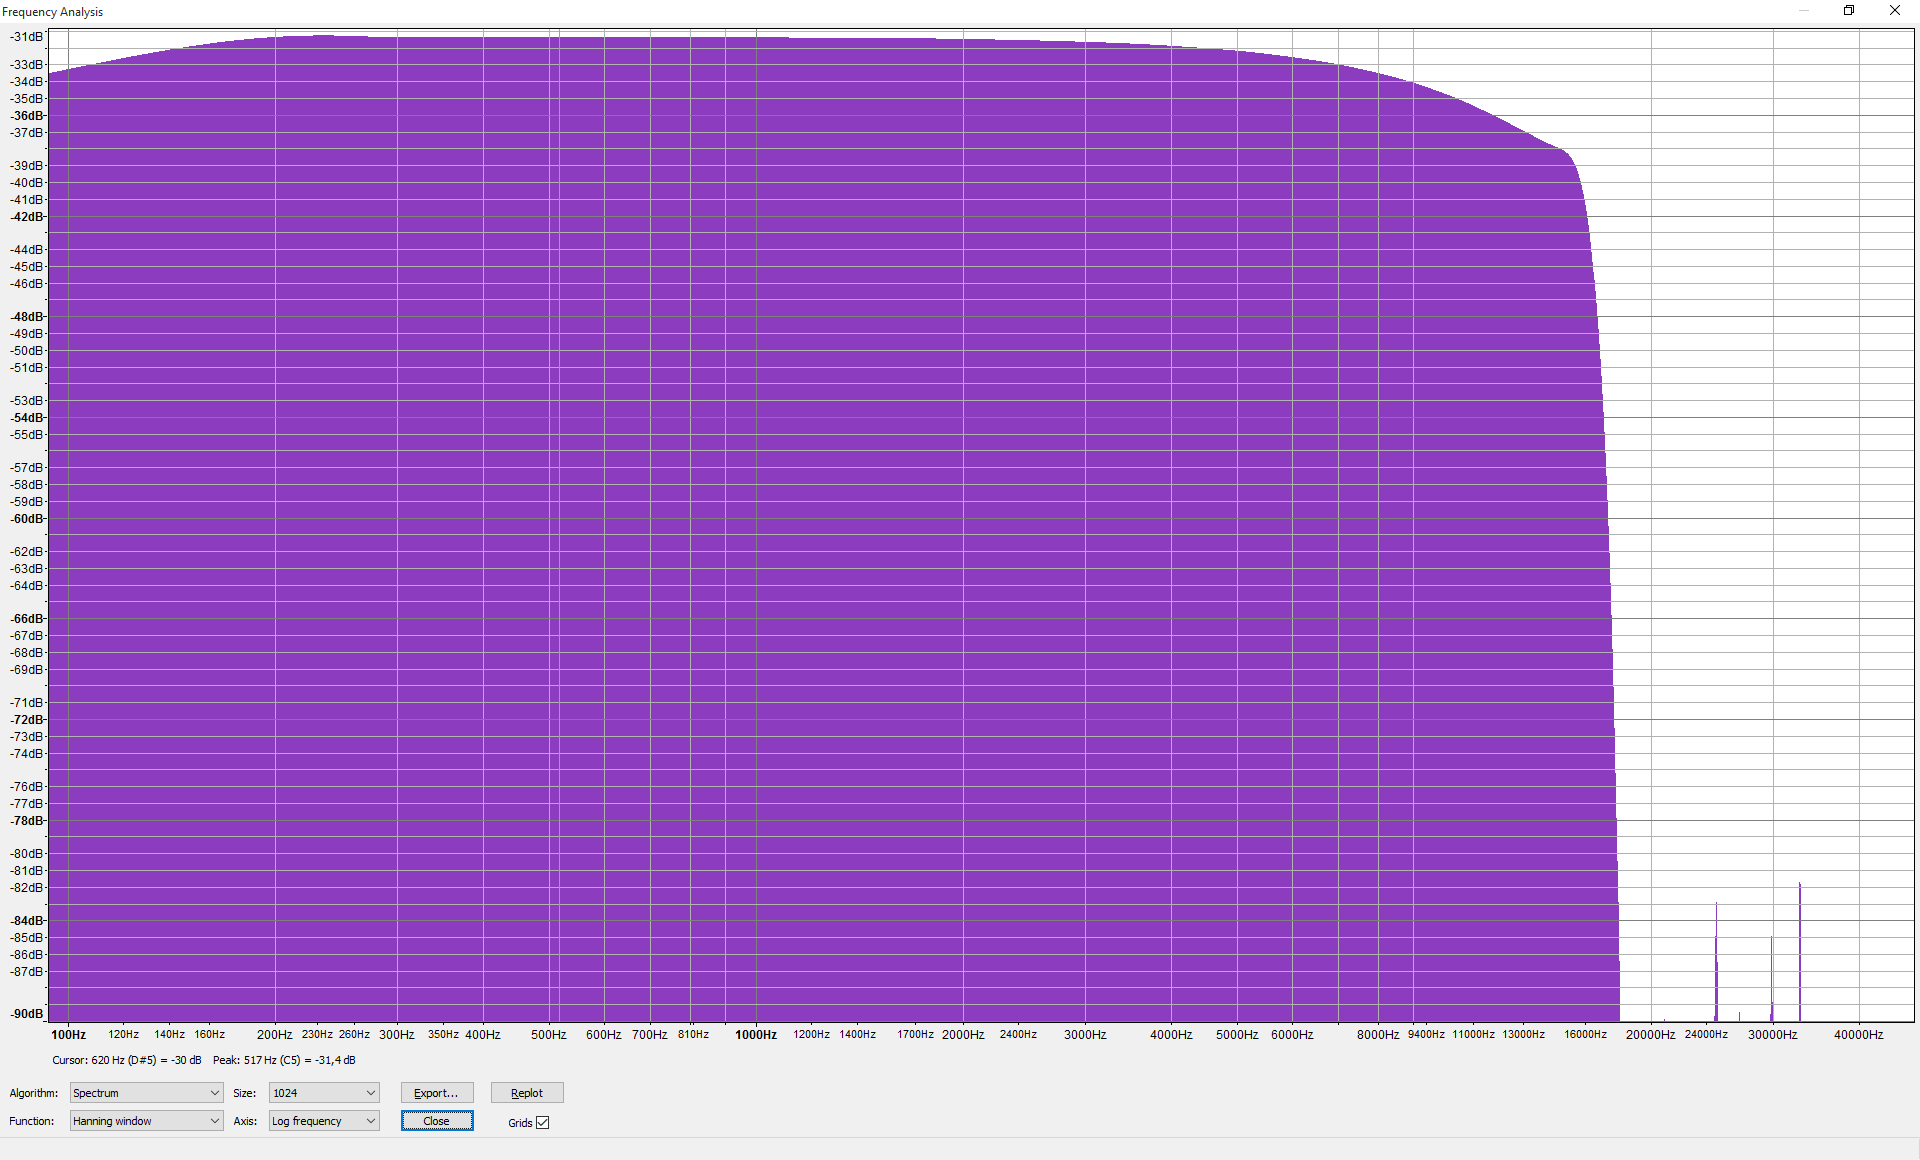Click the Close button

(x=437, y=1121)
